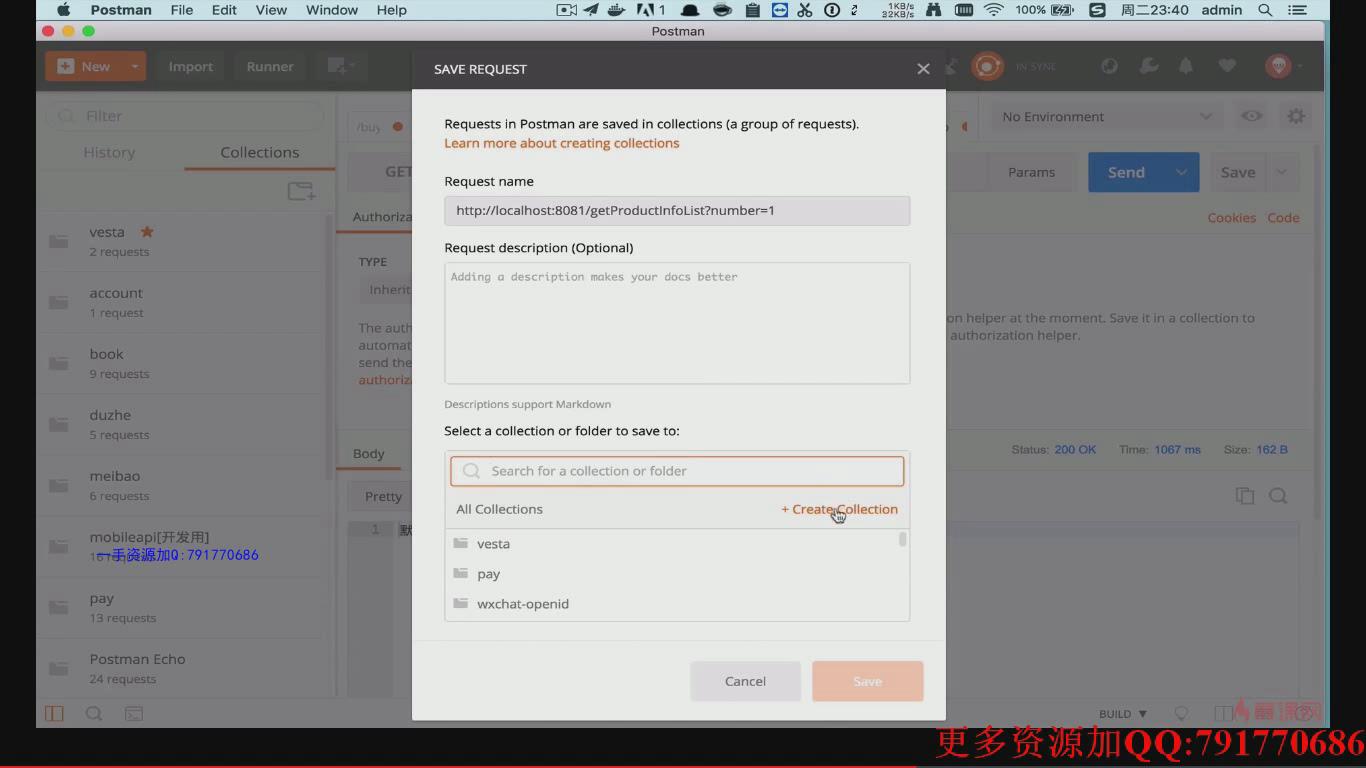1366x768 pixels.
Task: Click the Docker whale menu bar icon
Action: (618, 10)
